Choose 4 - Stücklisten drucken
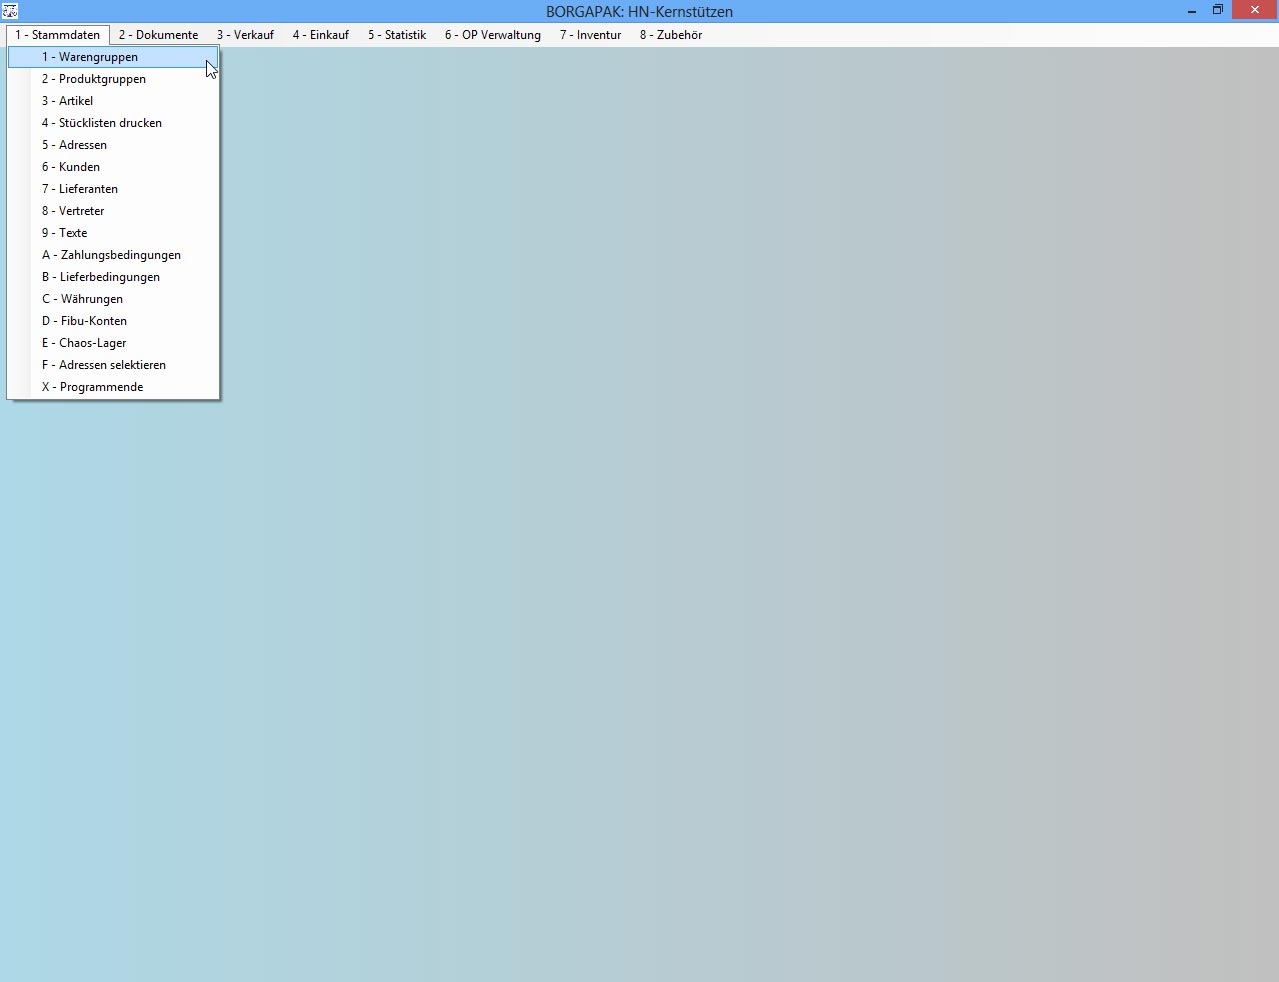The height and width of the screenshot is (982, 1279). coord(113,123)
